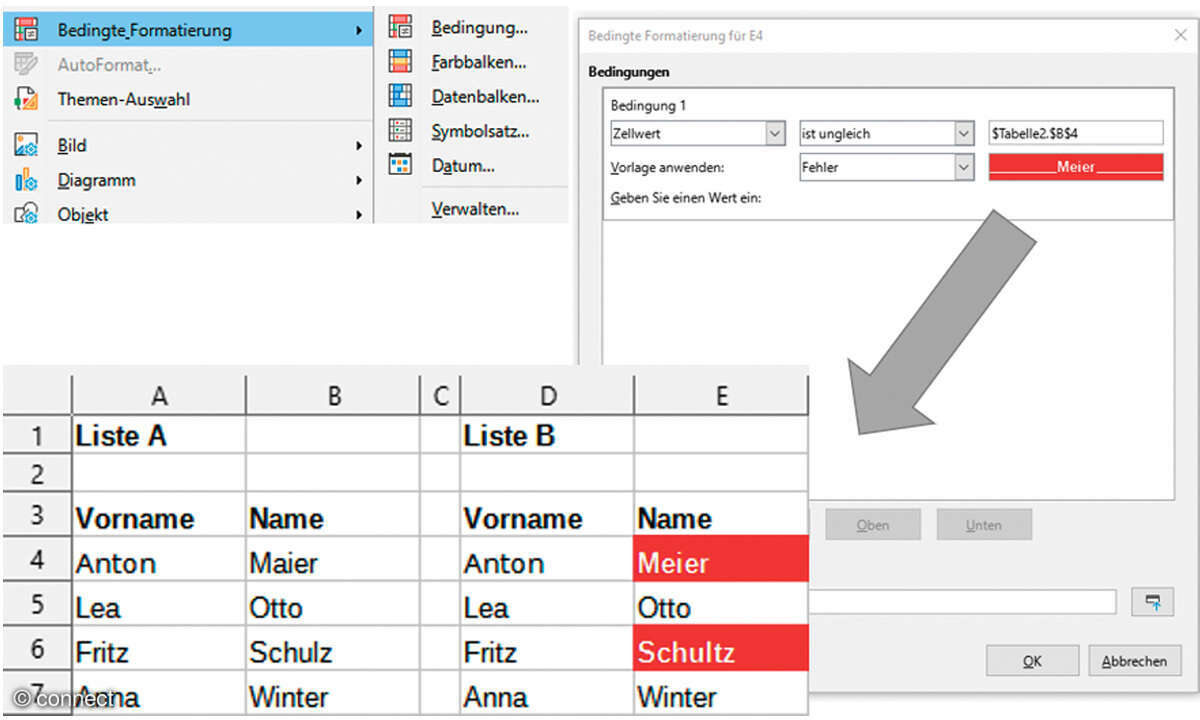The height and width of the screenshot is (720, 1200).
Task: Click the Bedingte Formatierung icon
Action: (26, 30)
